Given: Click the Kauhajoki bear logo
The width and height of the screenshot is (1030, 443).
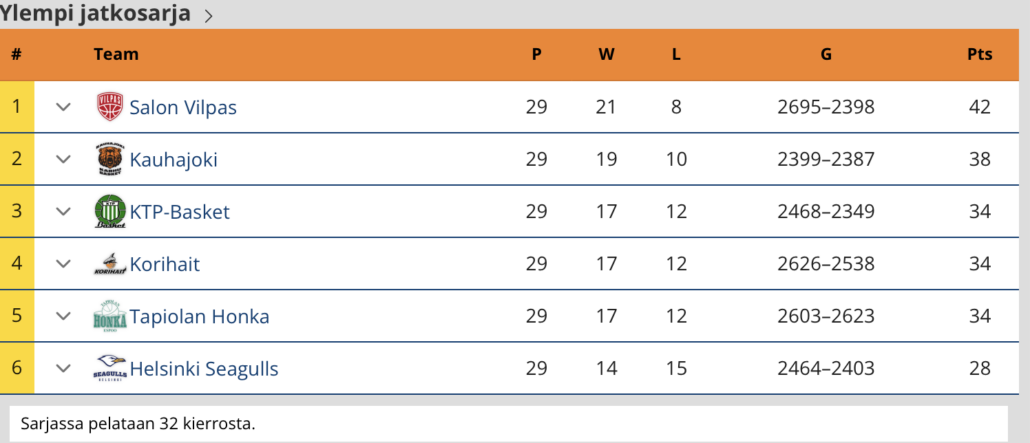Looking at the screenshot, I should coord(110,159).
